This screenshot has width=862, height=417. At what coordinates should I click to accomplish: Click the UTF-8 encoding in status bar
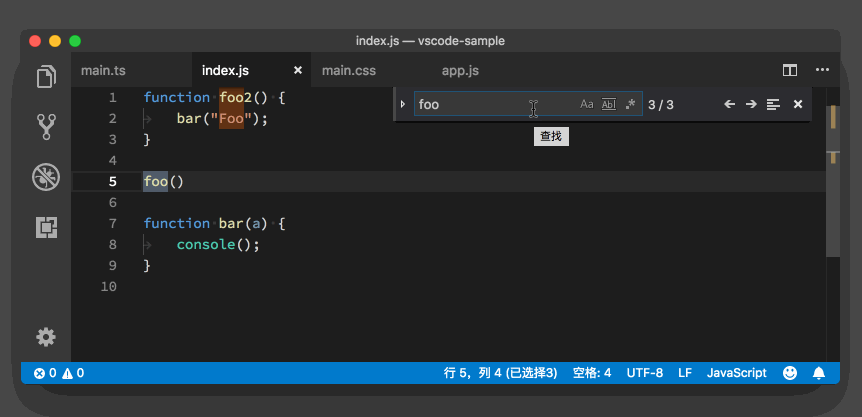coord(644,373)
